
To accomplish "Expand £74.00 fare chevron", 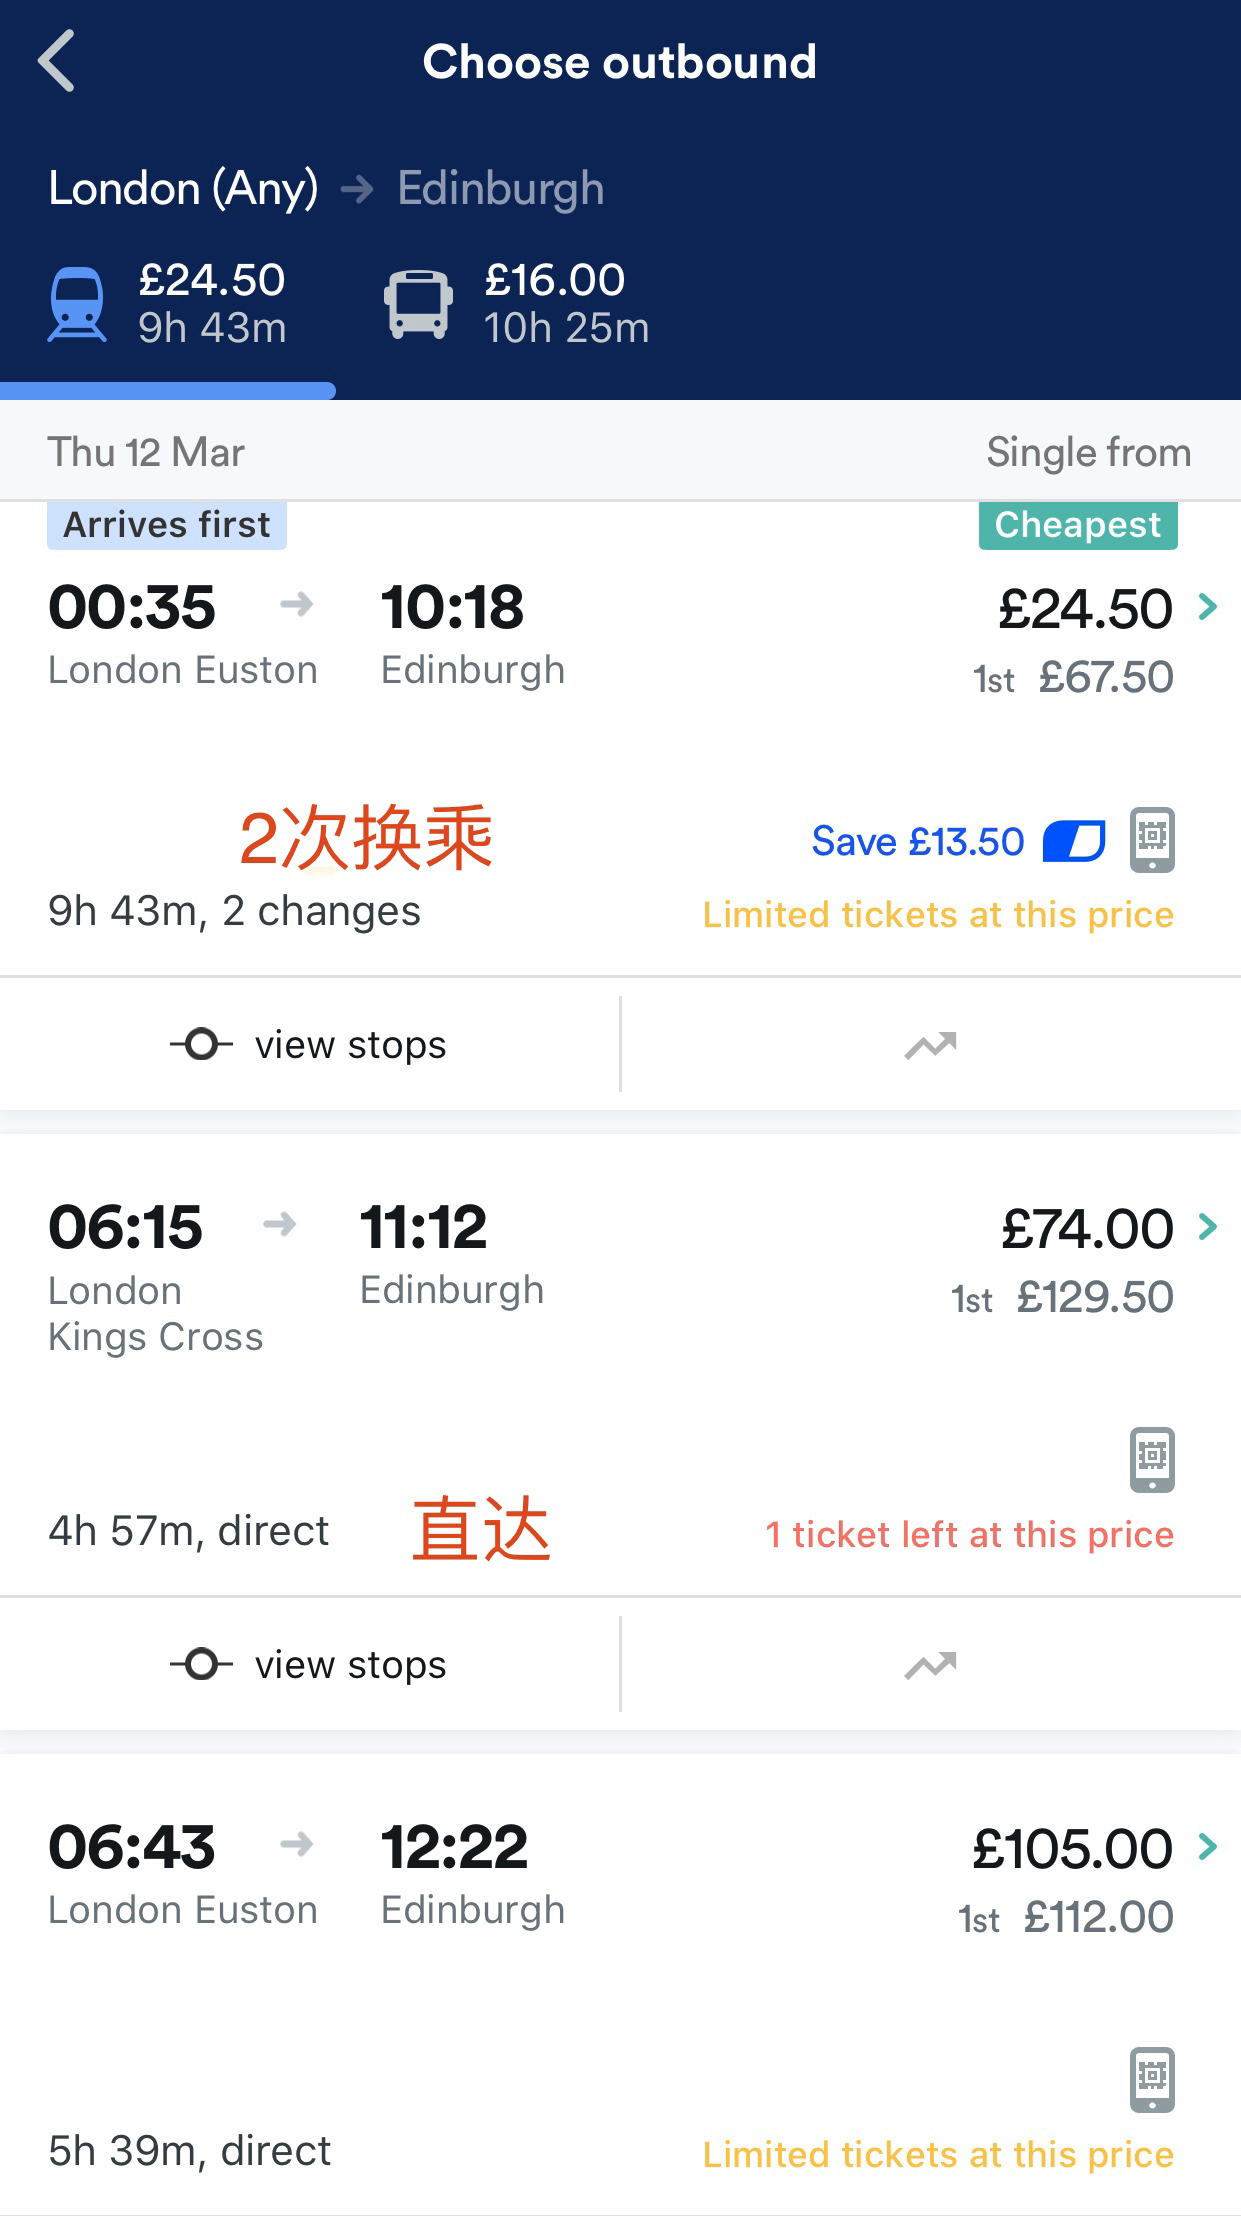I will [x=1208, y=1227].
